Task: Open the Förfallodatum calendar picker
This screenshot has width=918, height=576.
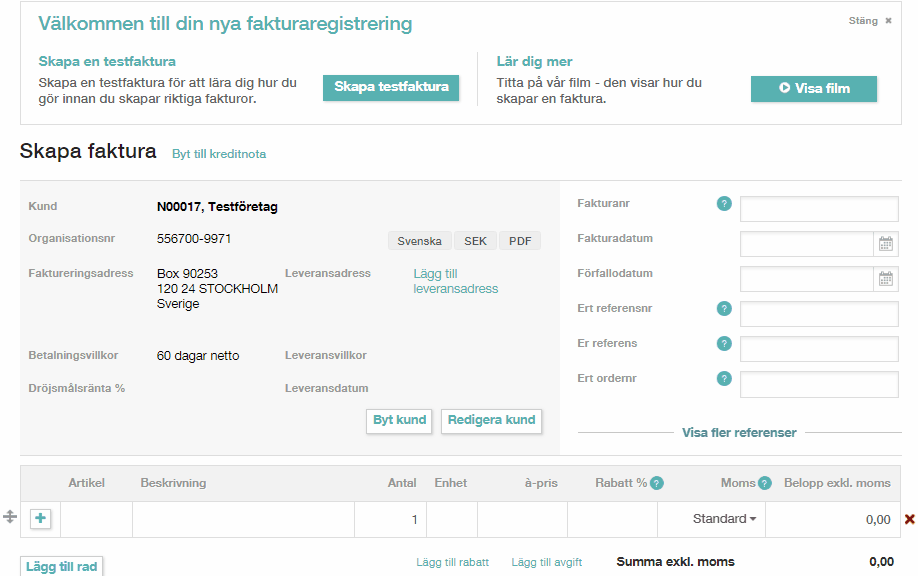Action: pos(886,279)
